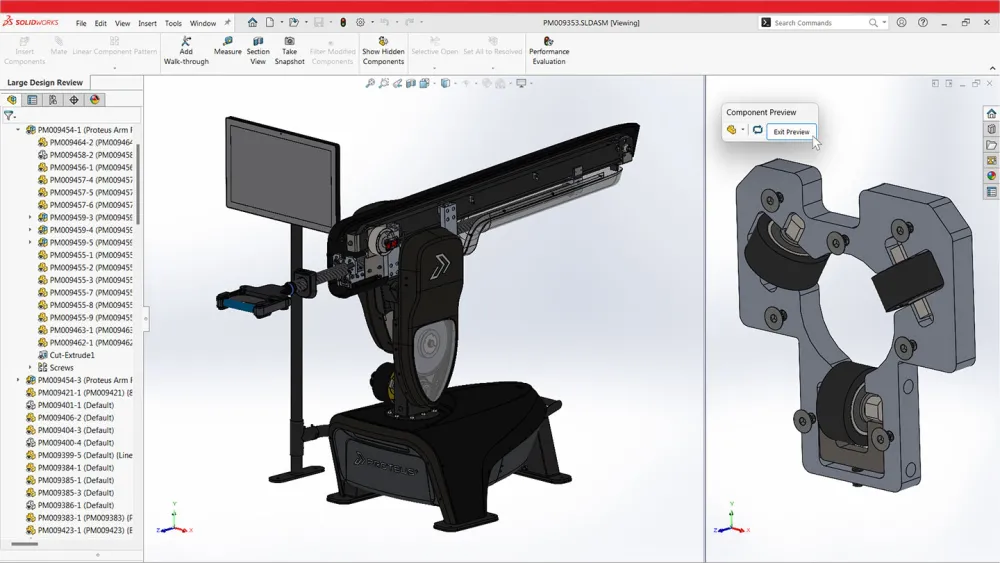Image resolution: width=1000 pixels, height=563 pixels.
Task: Open the Section View tool
Action: pyautogui.click(x=258, y=51)
